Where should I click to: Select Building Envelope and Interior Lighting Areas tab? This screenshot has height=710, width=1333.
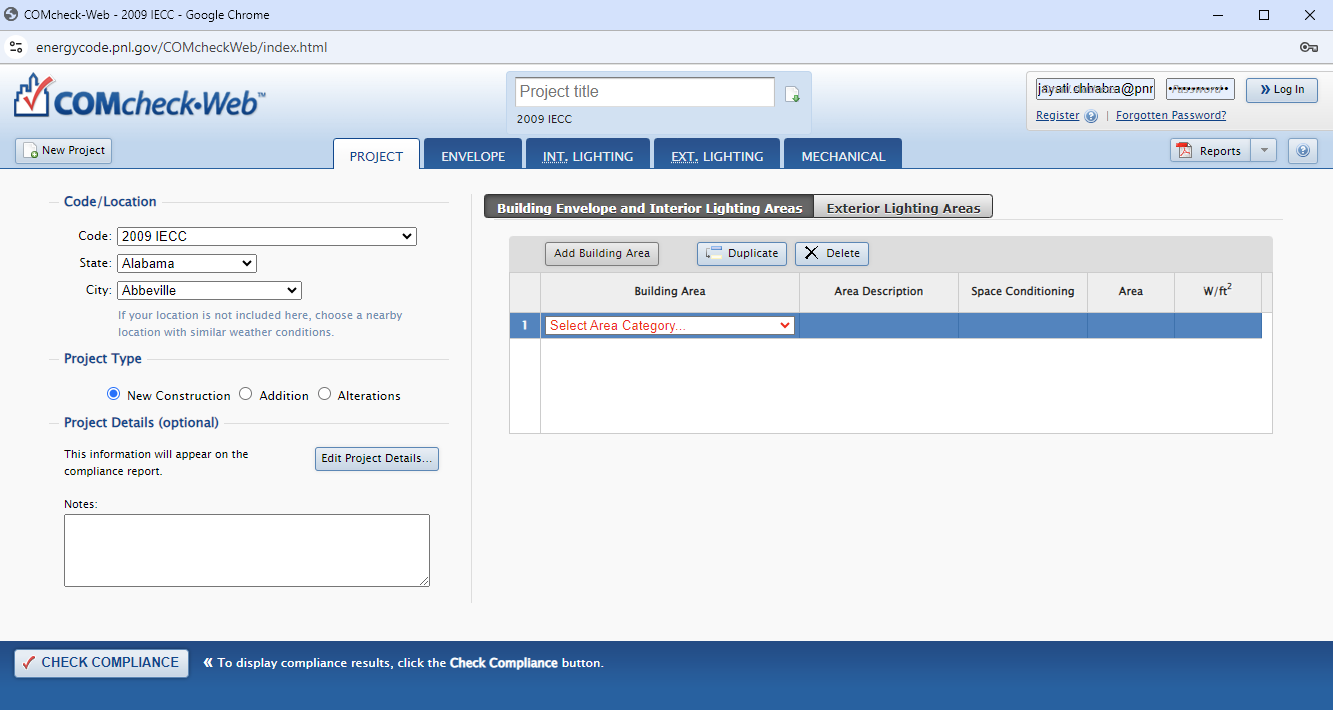tap(649, 207)
